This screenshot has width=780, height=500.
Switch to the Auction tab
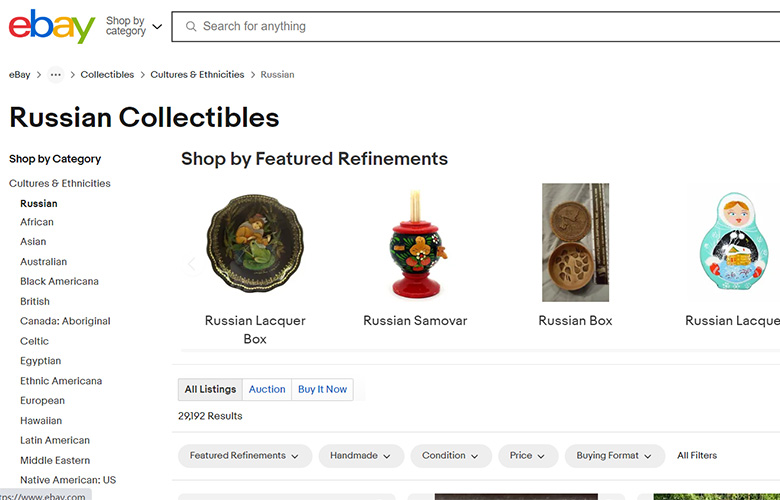267,389
